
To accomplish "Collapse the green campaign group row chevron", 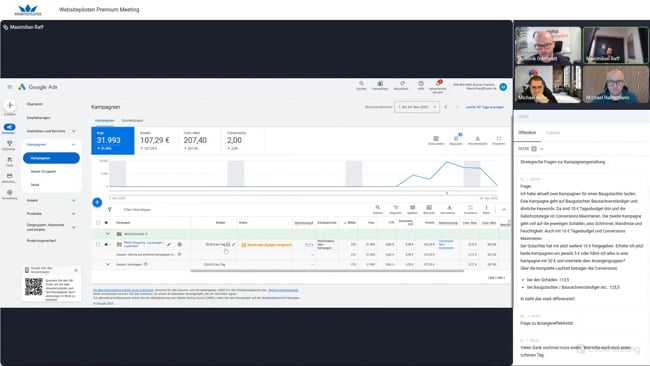I will point(108,234).
